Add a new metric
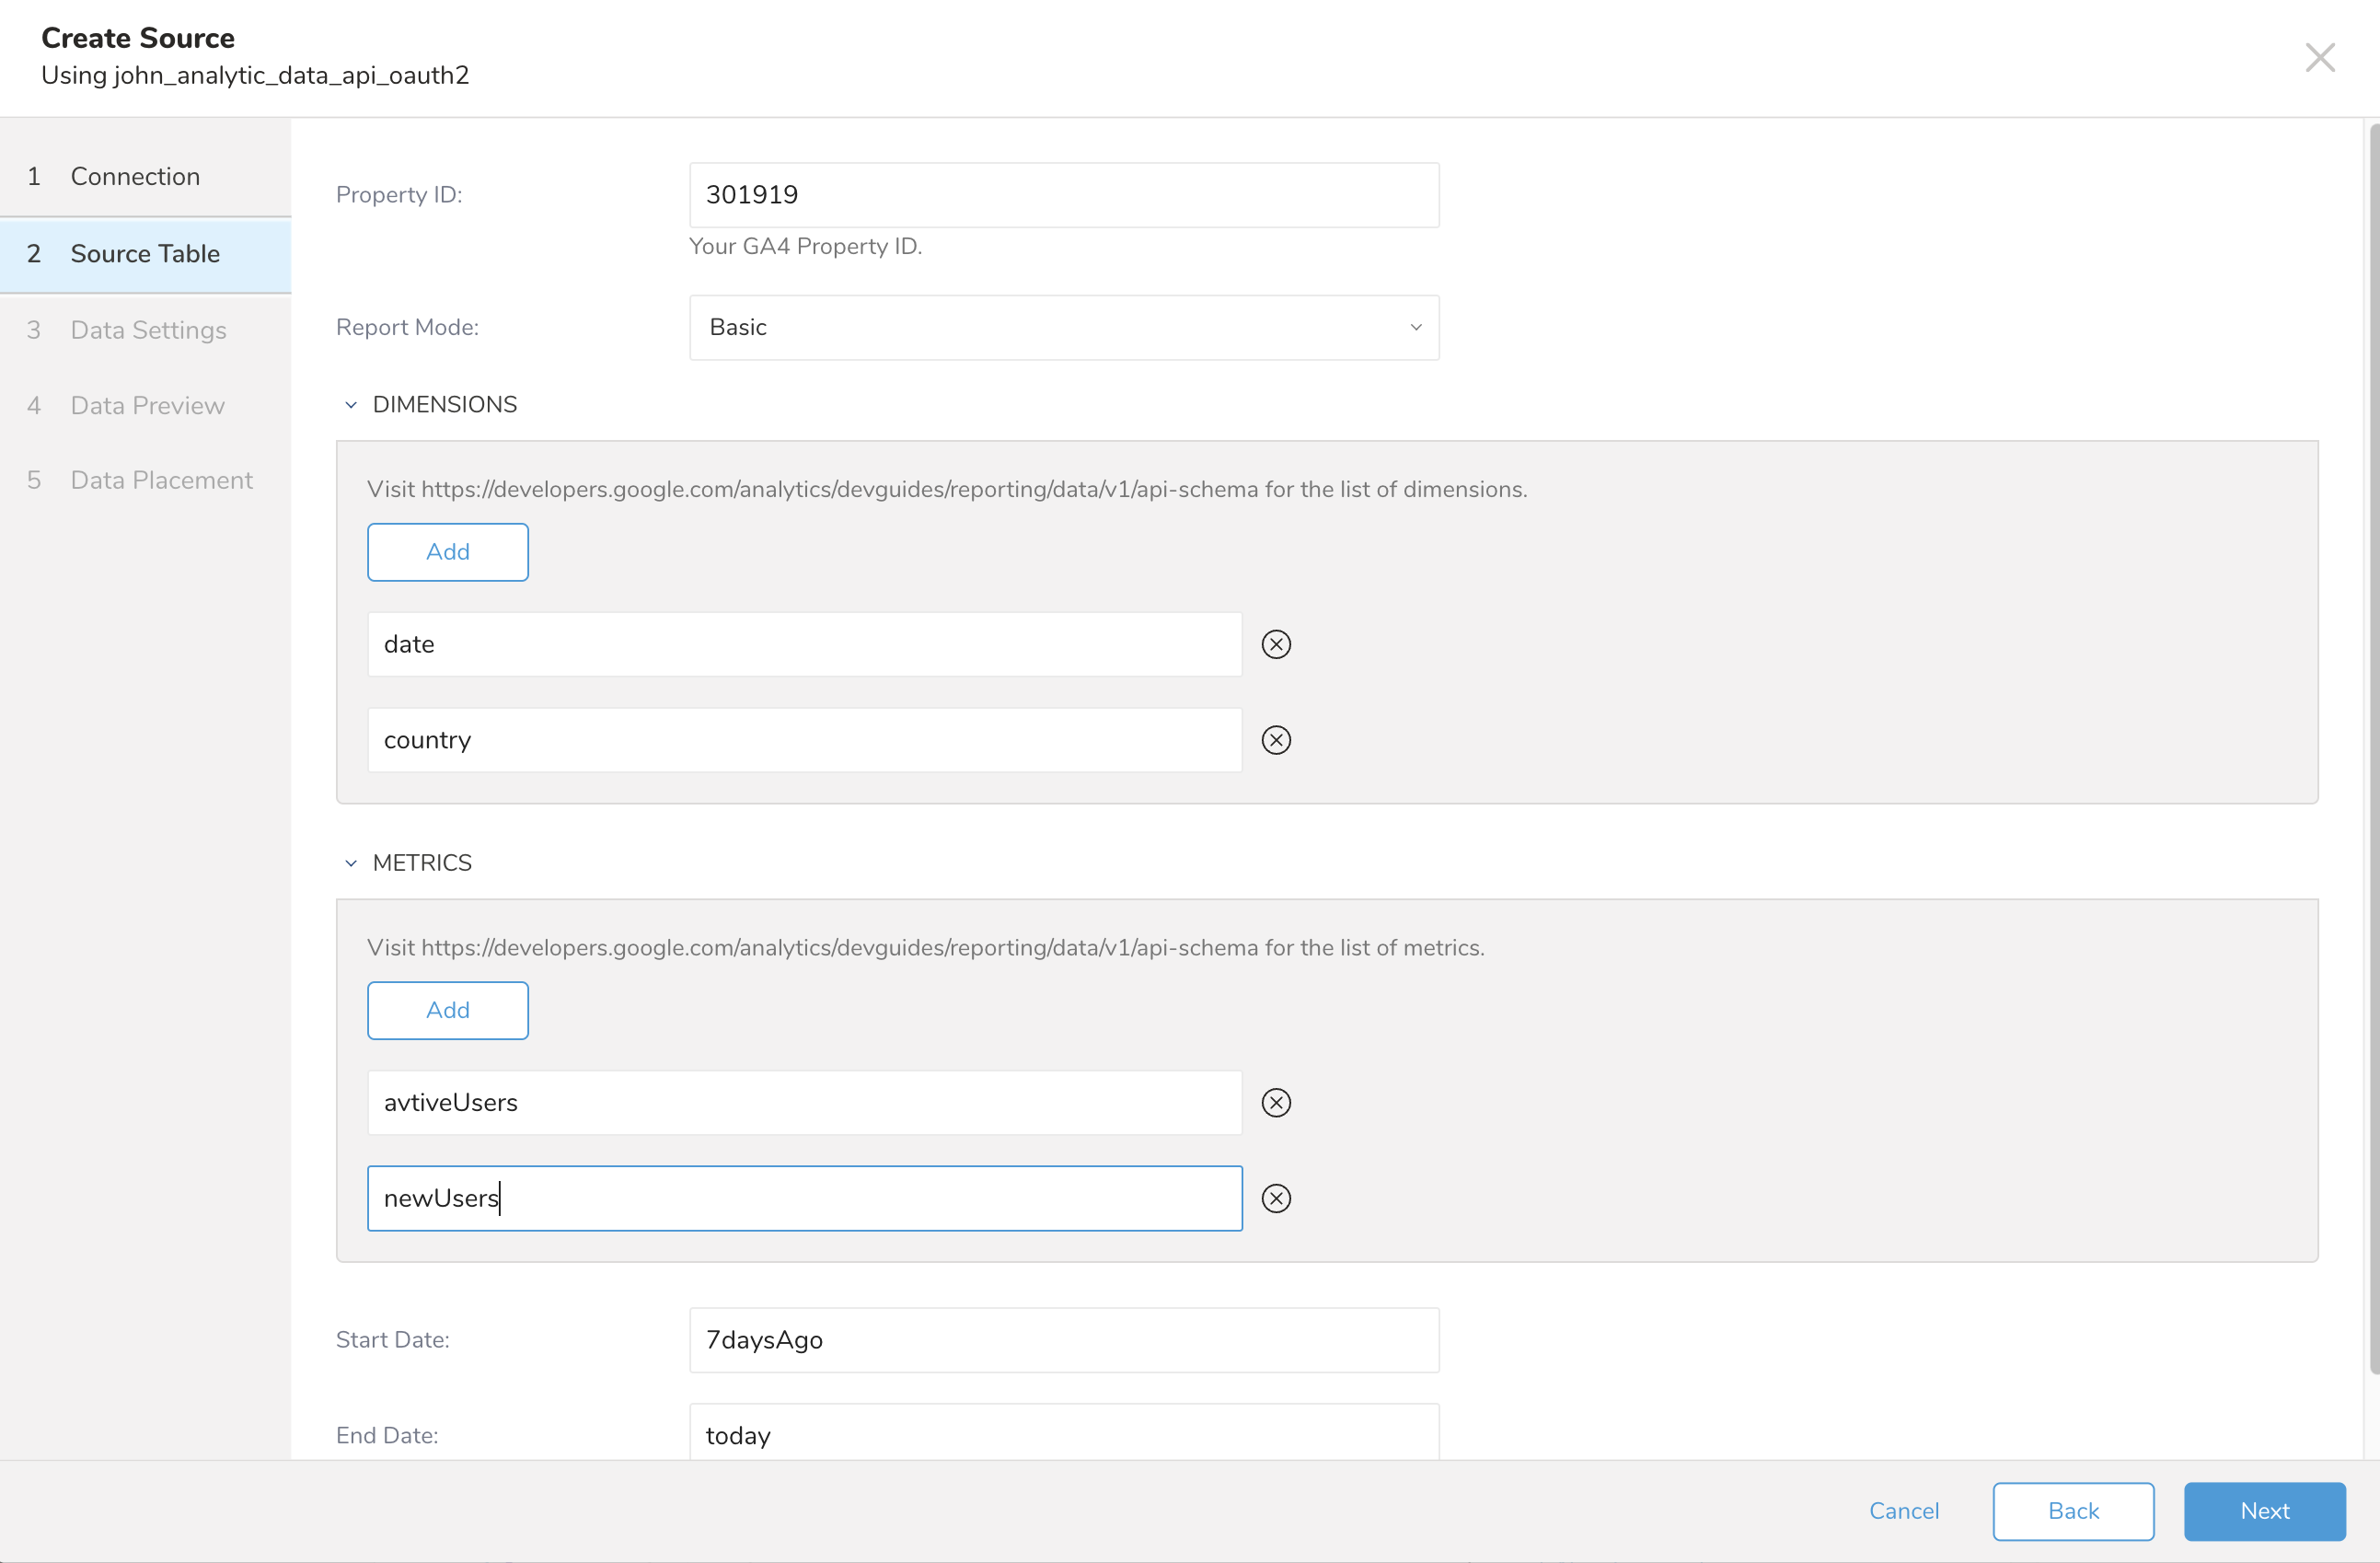Image resolution: width=2380 pixels, height=1563 pixels. (447, 1010)
